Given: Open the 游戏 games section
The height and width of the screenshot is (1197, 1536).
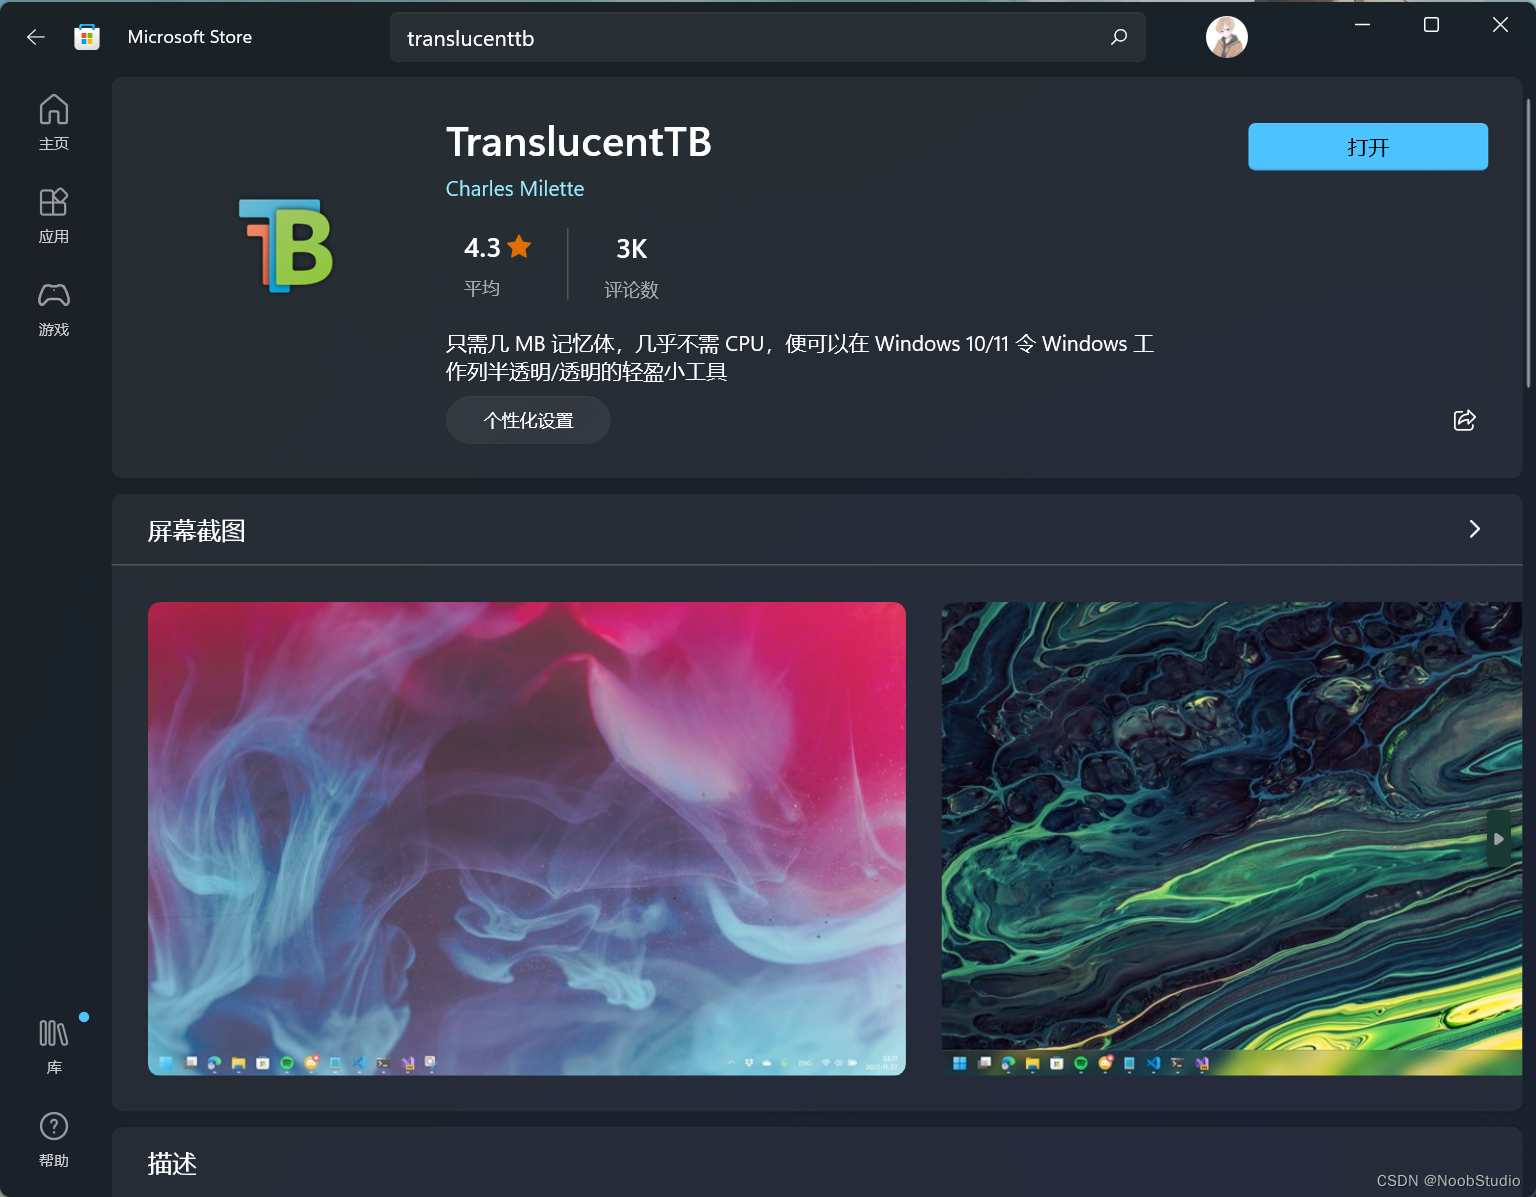Looking at the screenshot, I should (x=54, y=308).
